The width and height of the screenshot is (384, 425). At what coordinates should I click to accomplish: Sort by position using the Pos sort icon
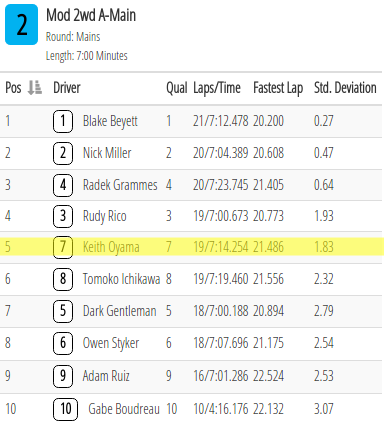pyautogui.click(x=35, y=88)
